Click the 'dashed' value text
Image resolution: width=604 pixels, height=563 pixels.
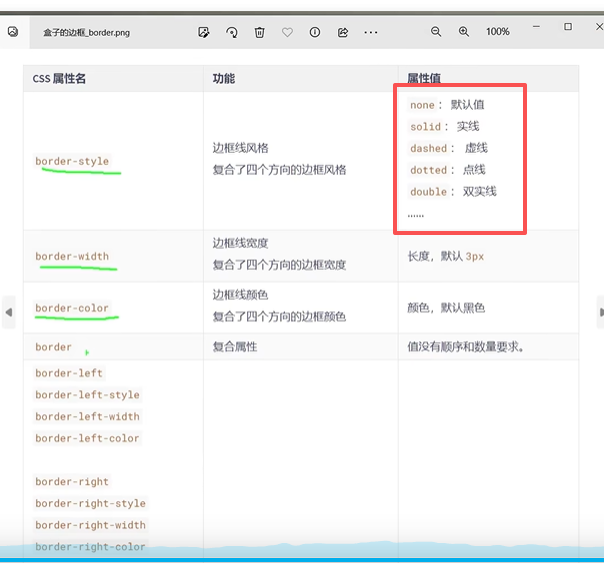pyautogui.click(x=428, y=148)
